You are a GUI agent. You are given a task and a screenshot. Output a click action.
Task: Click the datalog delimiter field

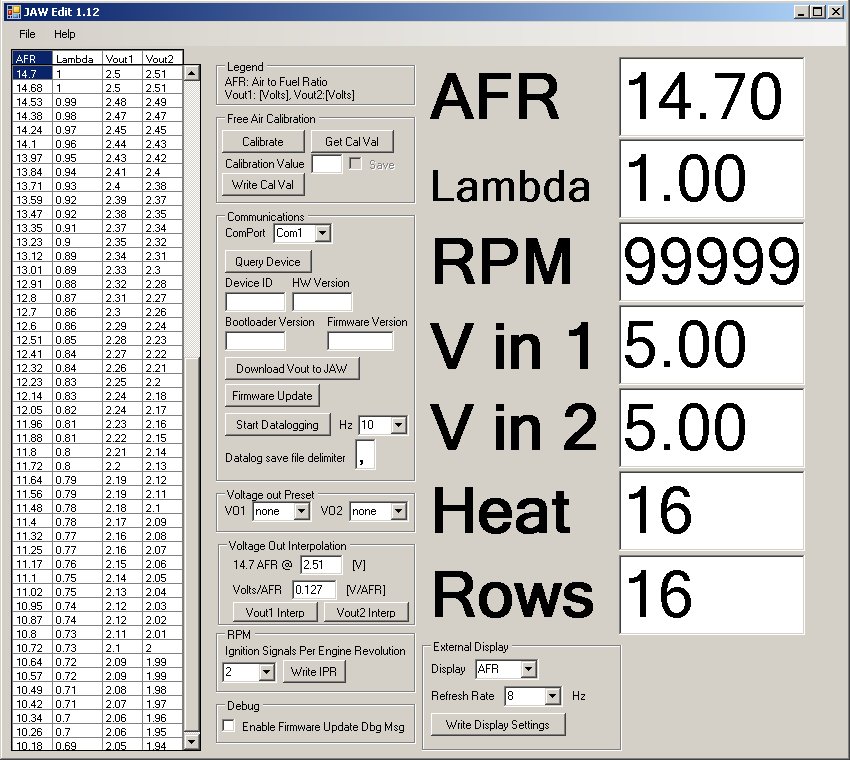365,454
